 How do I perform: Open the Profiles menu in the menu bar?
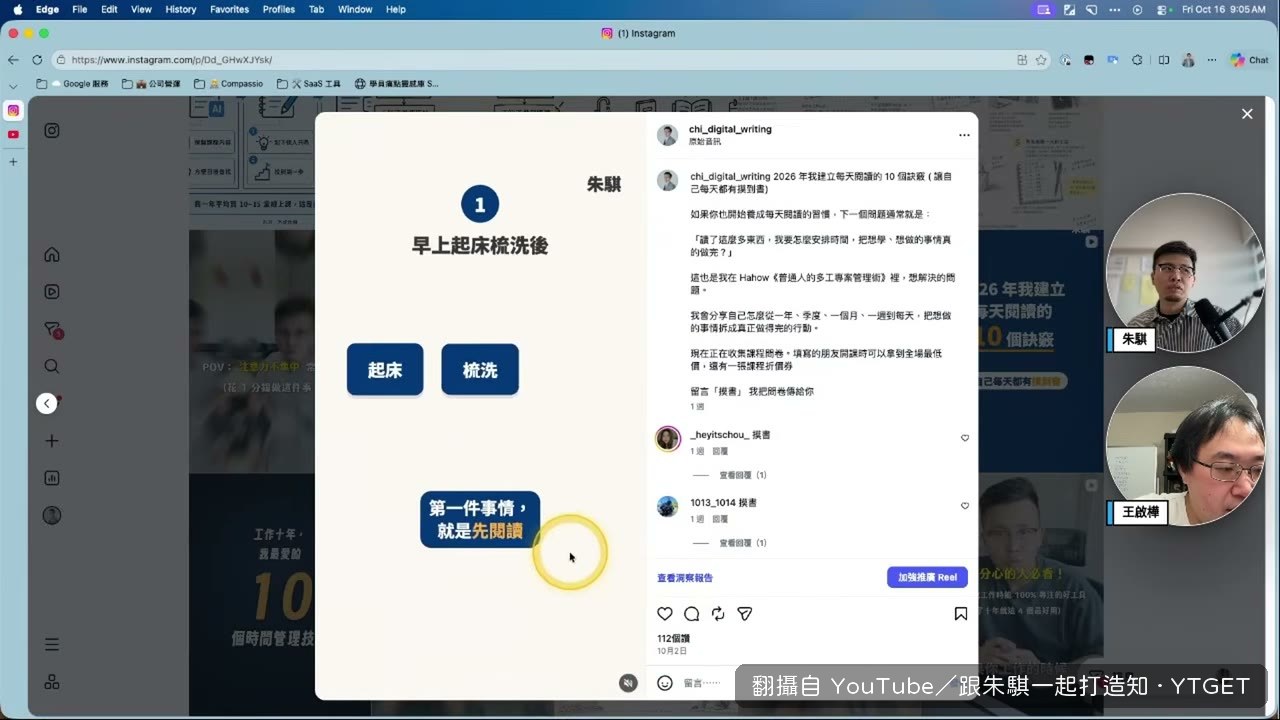pos(279,9)
